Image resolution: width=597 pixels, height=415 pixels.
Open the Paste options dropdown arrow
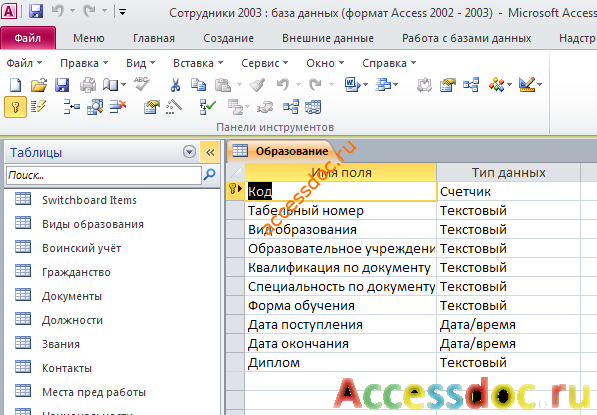(239, 85)
